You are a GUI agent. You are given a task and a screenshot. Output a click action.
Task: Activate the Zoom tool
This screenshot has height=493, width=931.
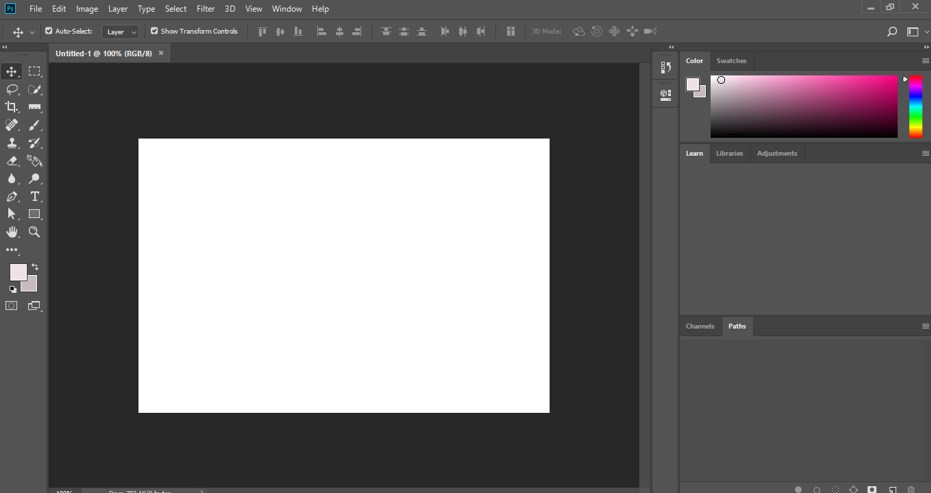[35, 232]
